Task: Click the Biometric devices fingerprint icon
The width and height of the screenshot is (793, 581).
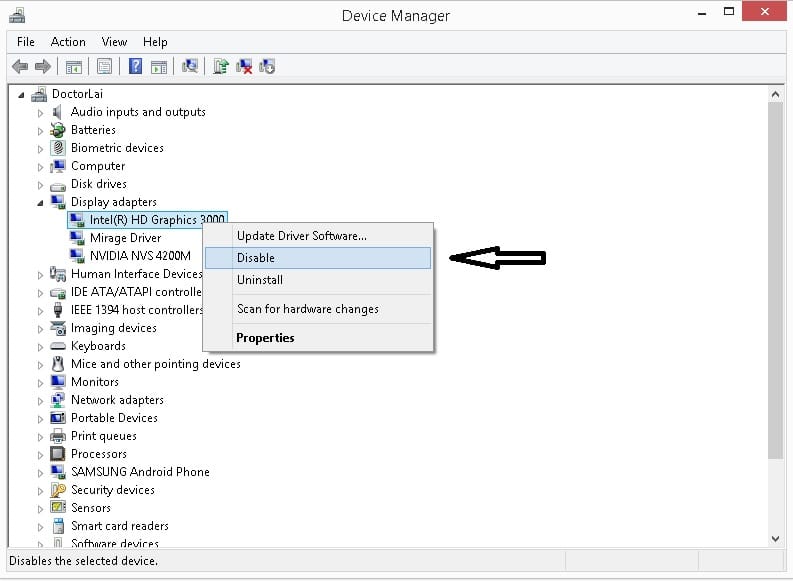Action: point(58,148)
